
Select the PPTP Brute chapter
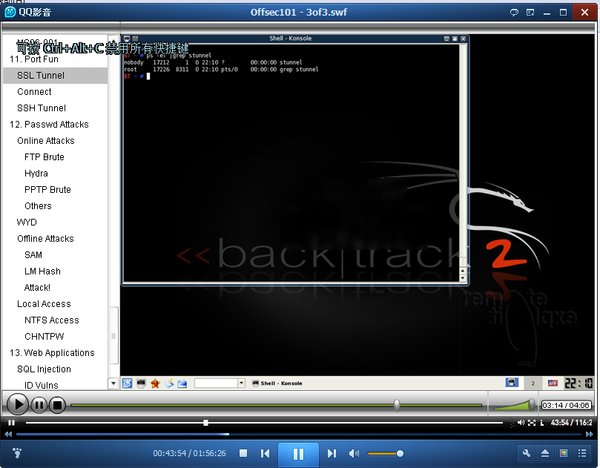[47, 190]
